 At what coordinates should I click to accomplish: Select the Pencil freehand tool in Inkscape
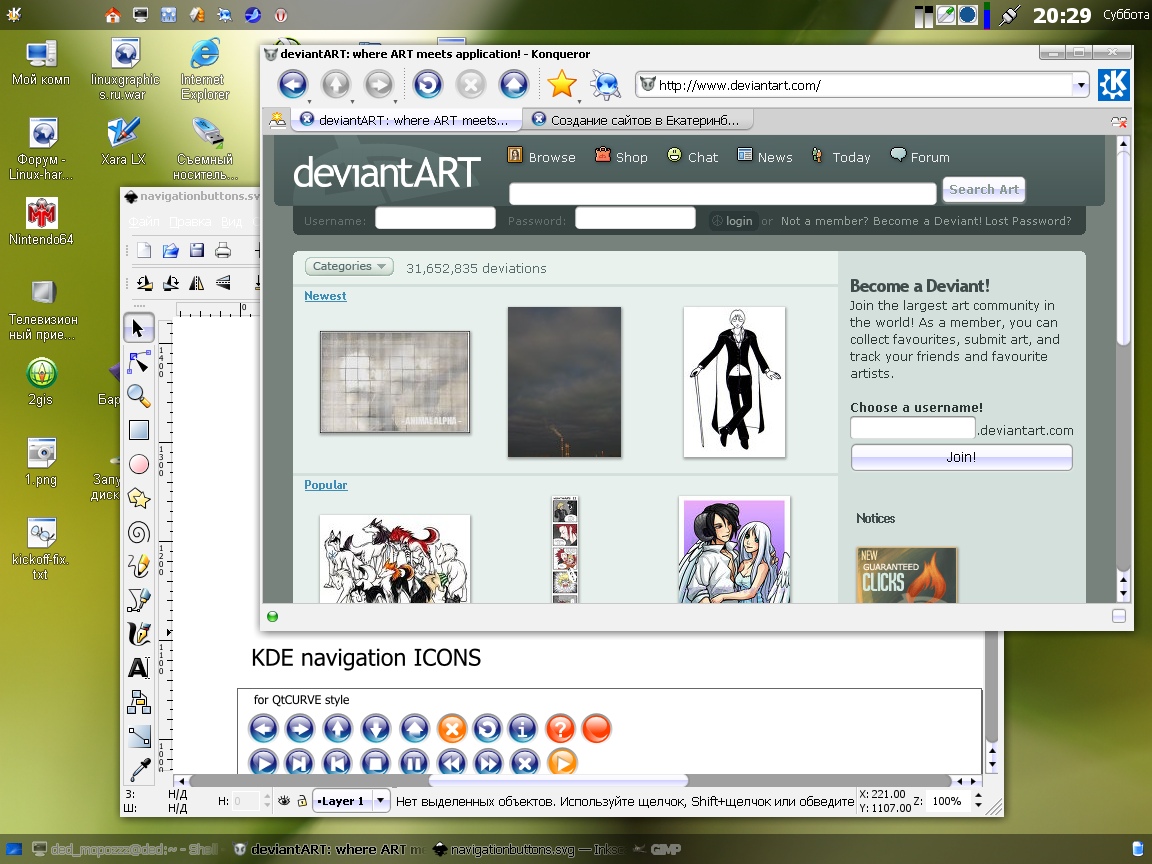pos(138,566)
